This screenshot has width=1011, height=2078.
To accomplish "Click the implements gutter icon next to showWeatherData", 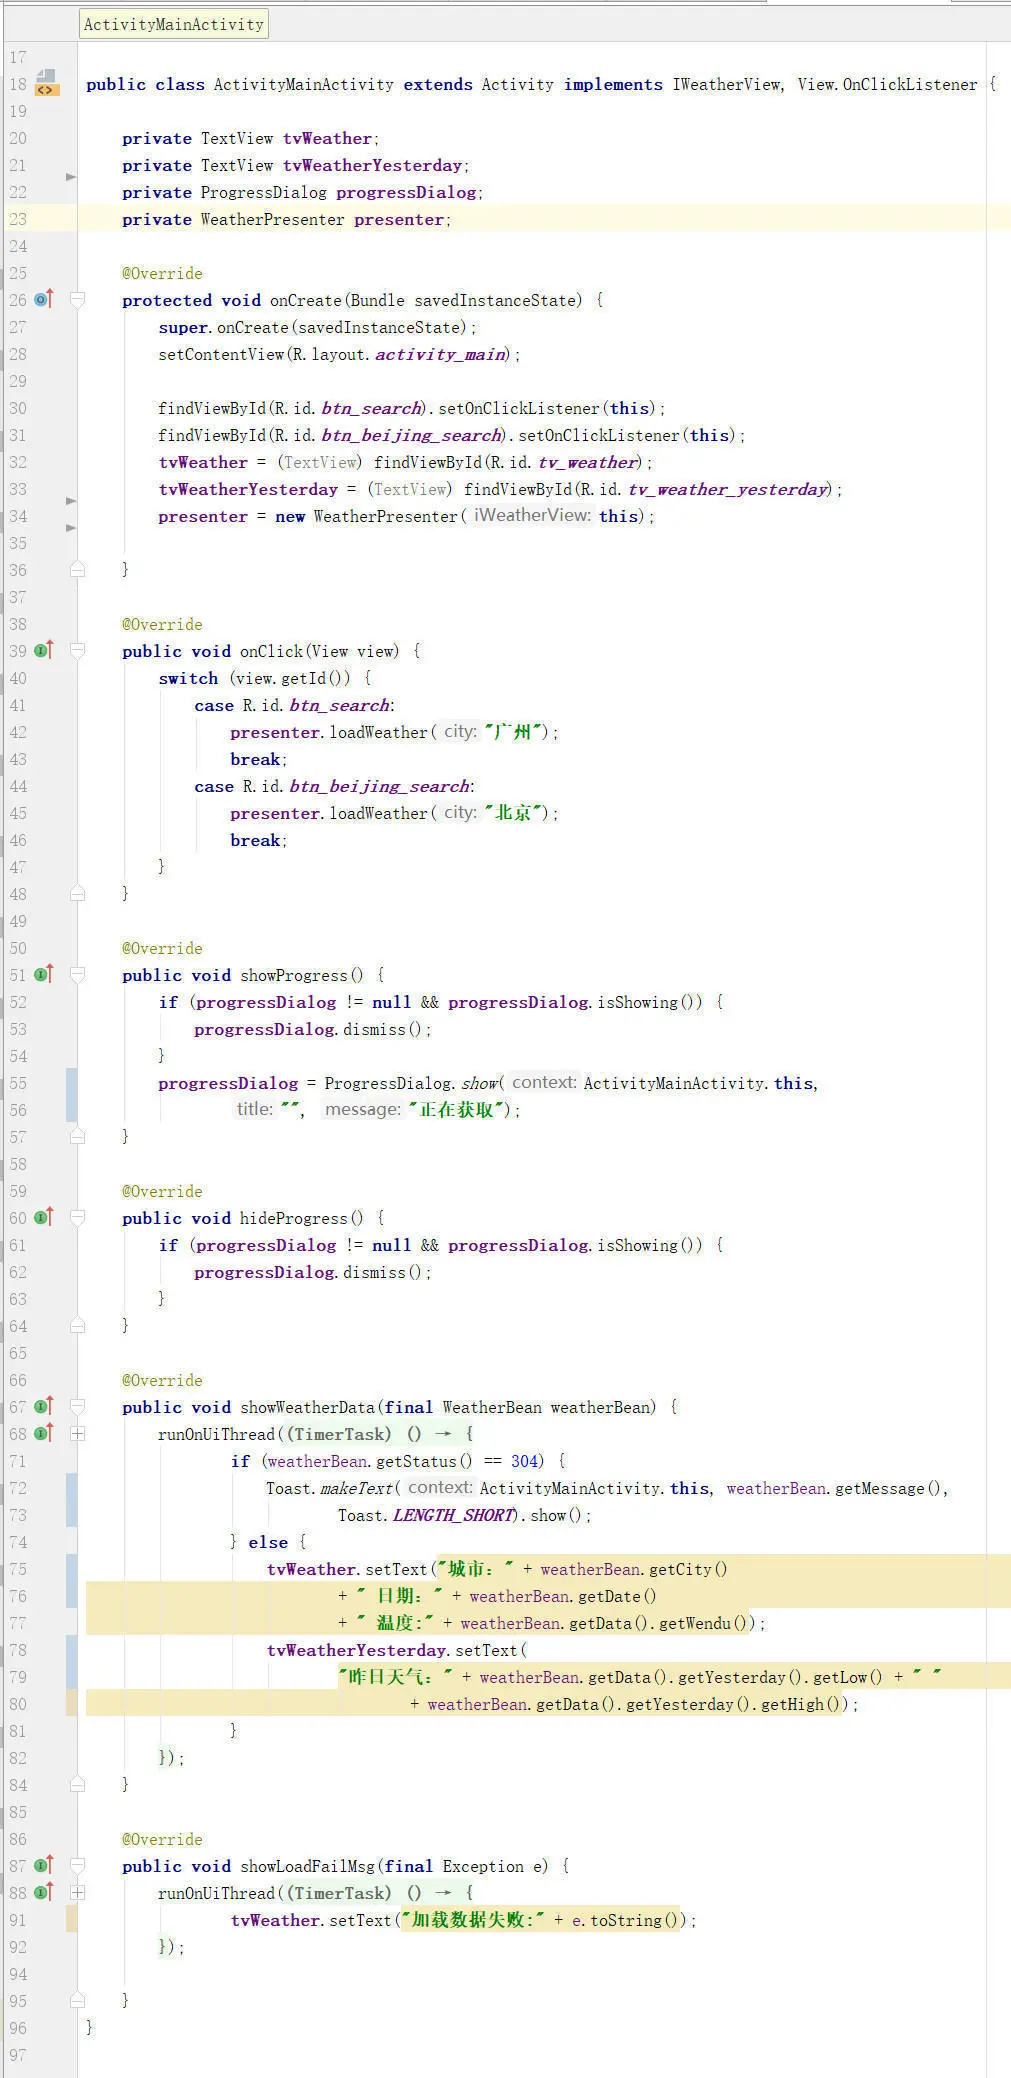I will tap(44, 1406).
